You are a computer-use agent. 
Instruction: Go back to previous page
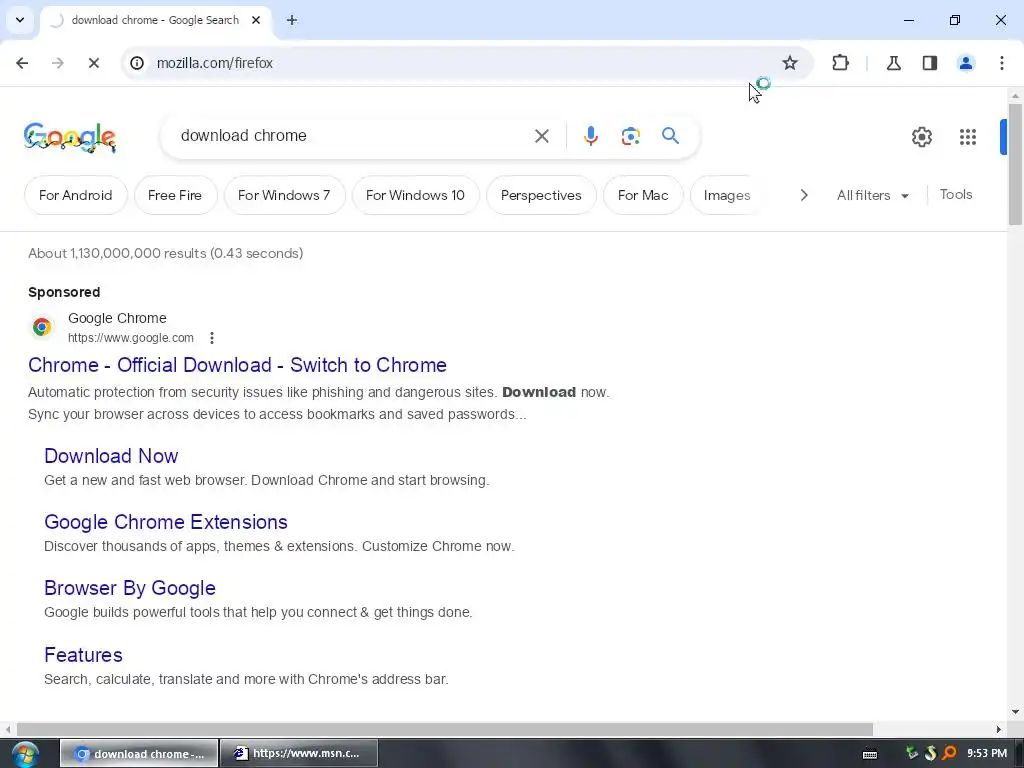[22, 63]
